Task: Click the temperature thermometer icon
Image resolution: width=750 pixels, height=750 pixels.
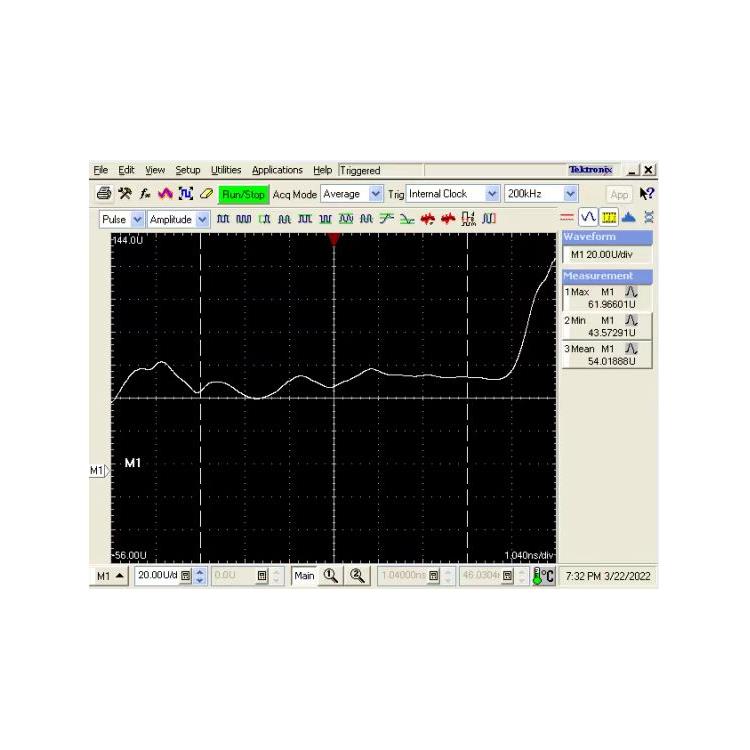Action: point(543,576)
